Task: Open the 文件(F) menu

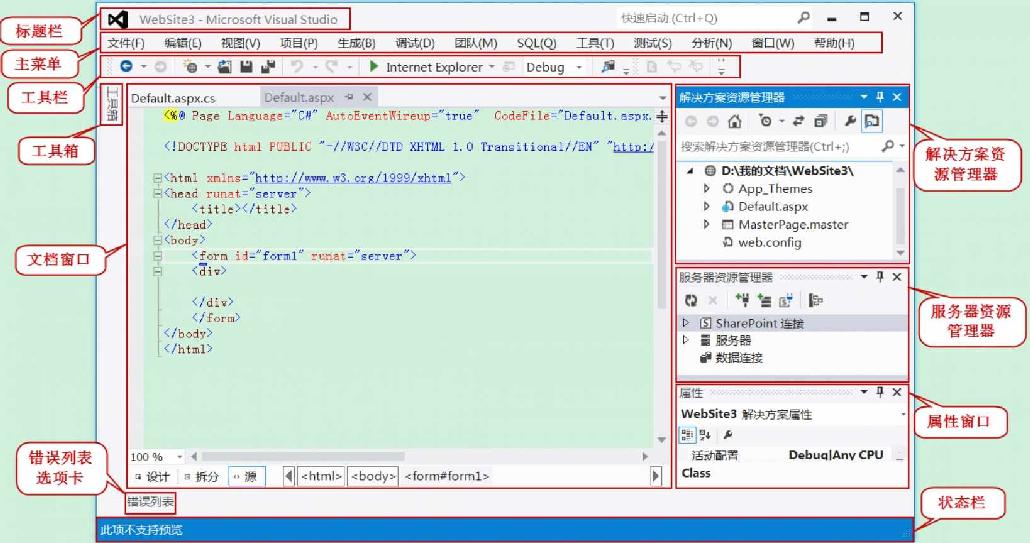Action: click(x=125, y=43)
